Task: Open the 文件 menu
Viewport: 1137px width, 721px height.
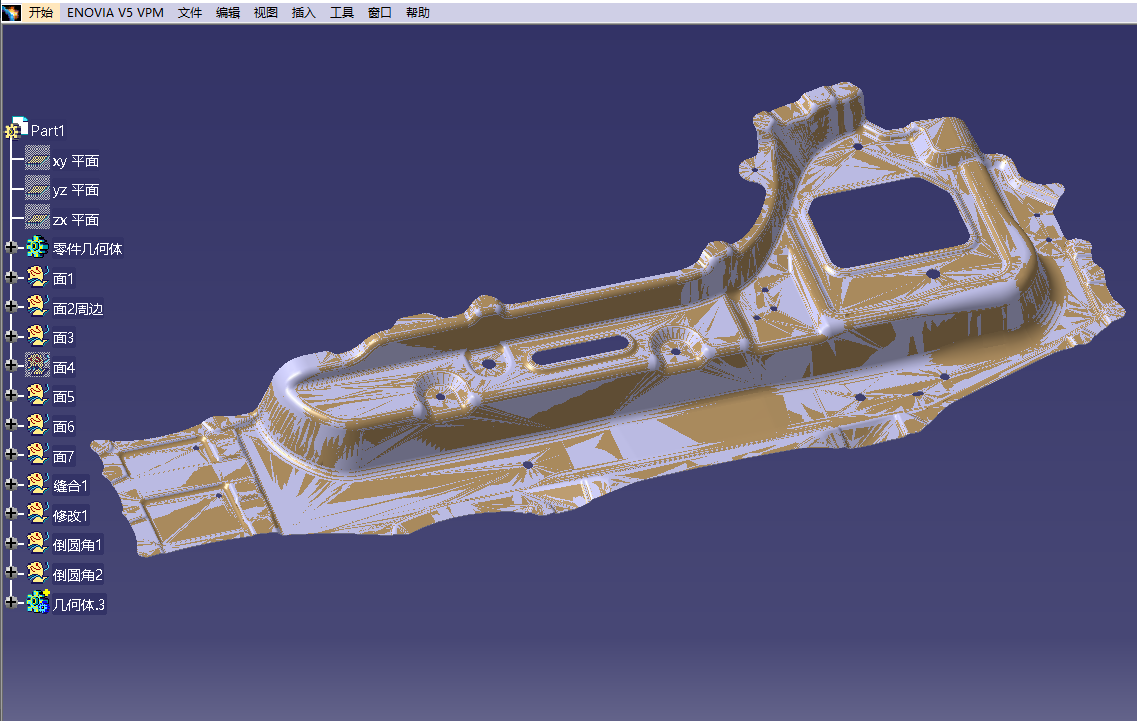Action: (190, 12)
